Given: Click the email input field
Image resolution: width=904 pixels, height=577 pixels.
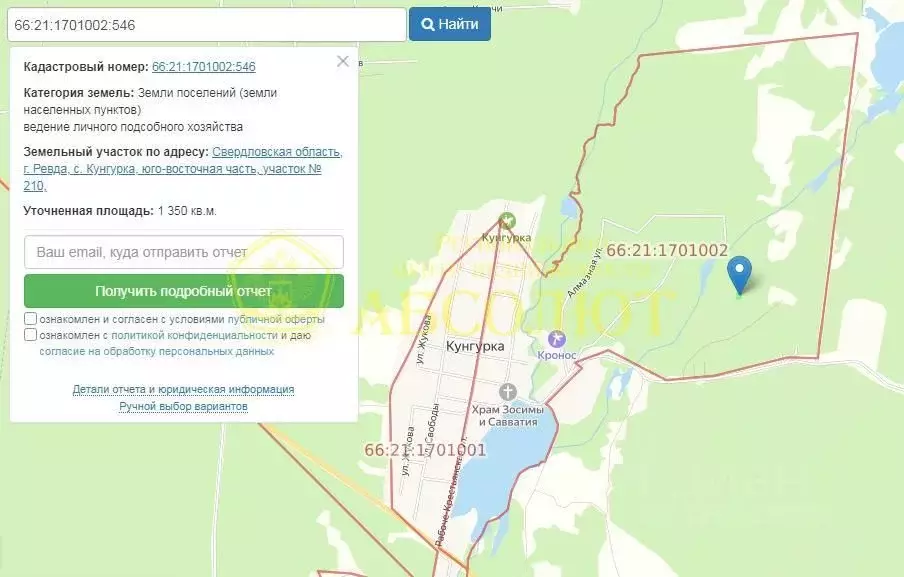Looking at the screenshot, I should point(184,252).
